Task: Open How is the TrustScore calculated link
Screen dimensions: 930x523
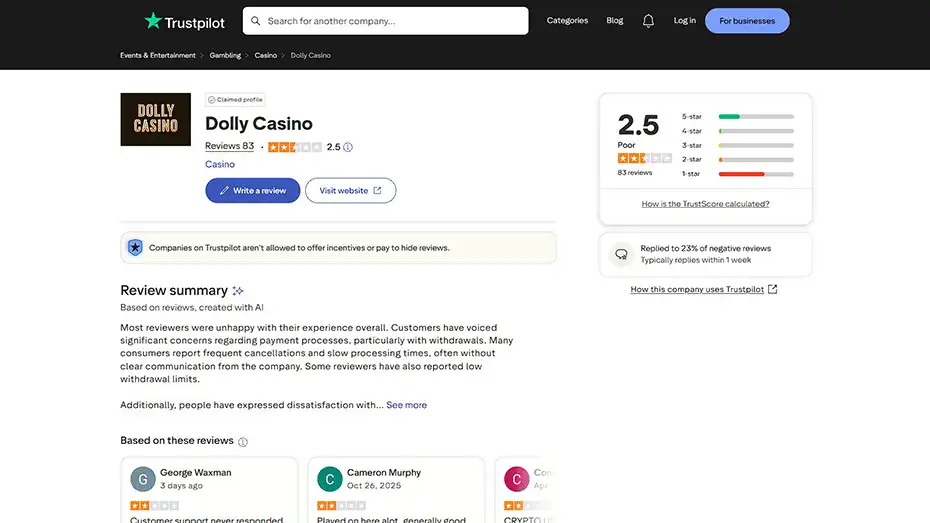Action: (705, 204)
